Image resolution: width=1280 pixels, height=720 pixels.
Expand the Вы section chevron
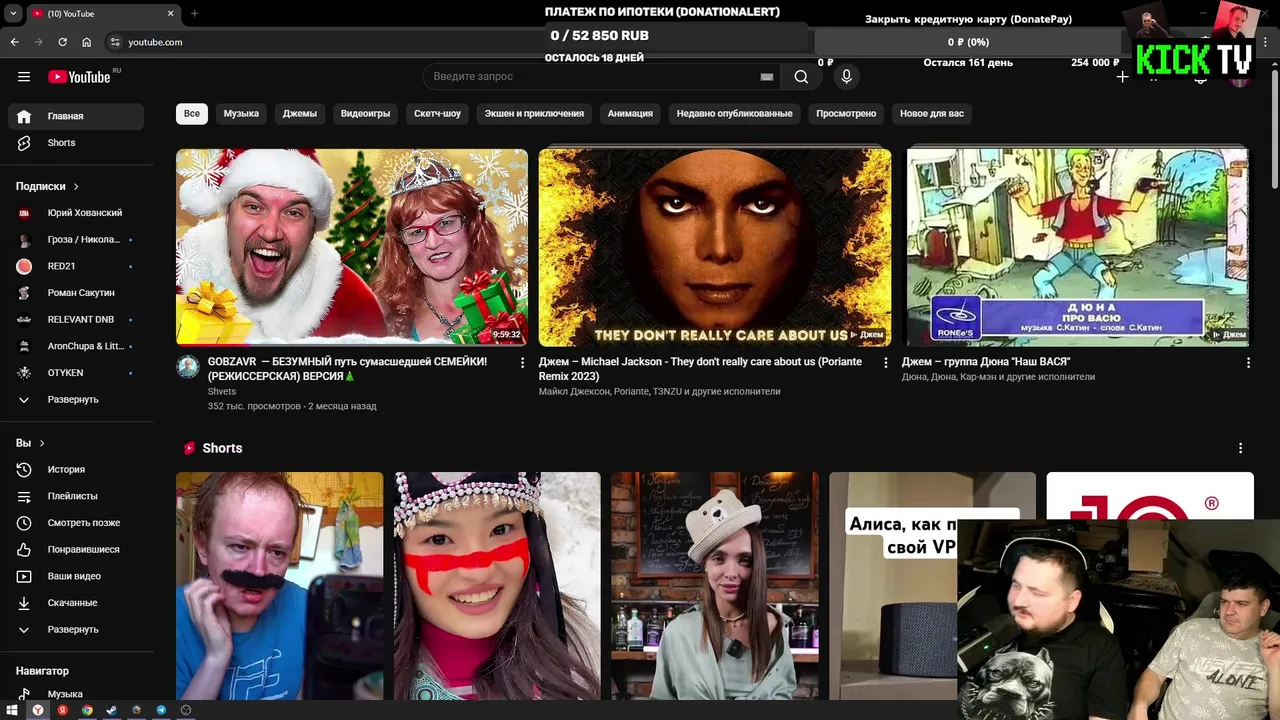click(x=41, y=443)
